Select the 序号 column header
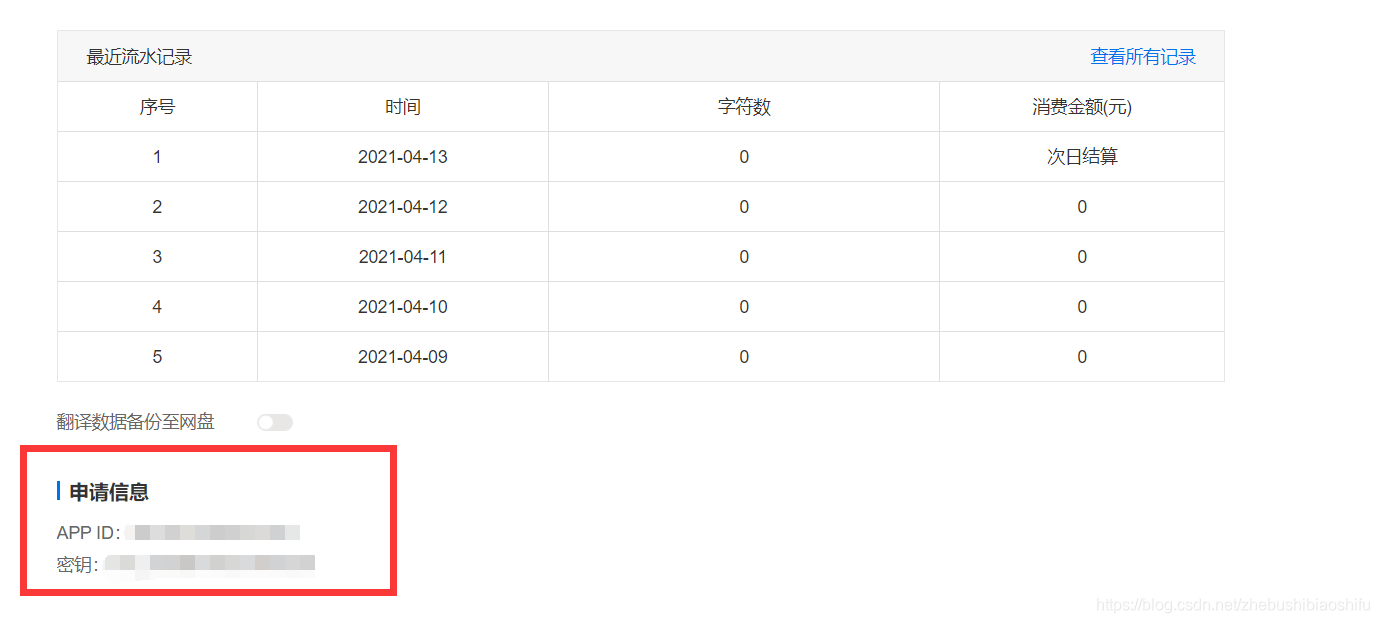This screenshot has height=623, width=1379. (157, 107)
